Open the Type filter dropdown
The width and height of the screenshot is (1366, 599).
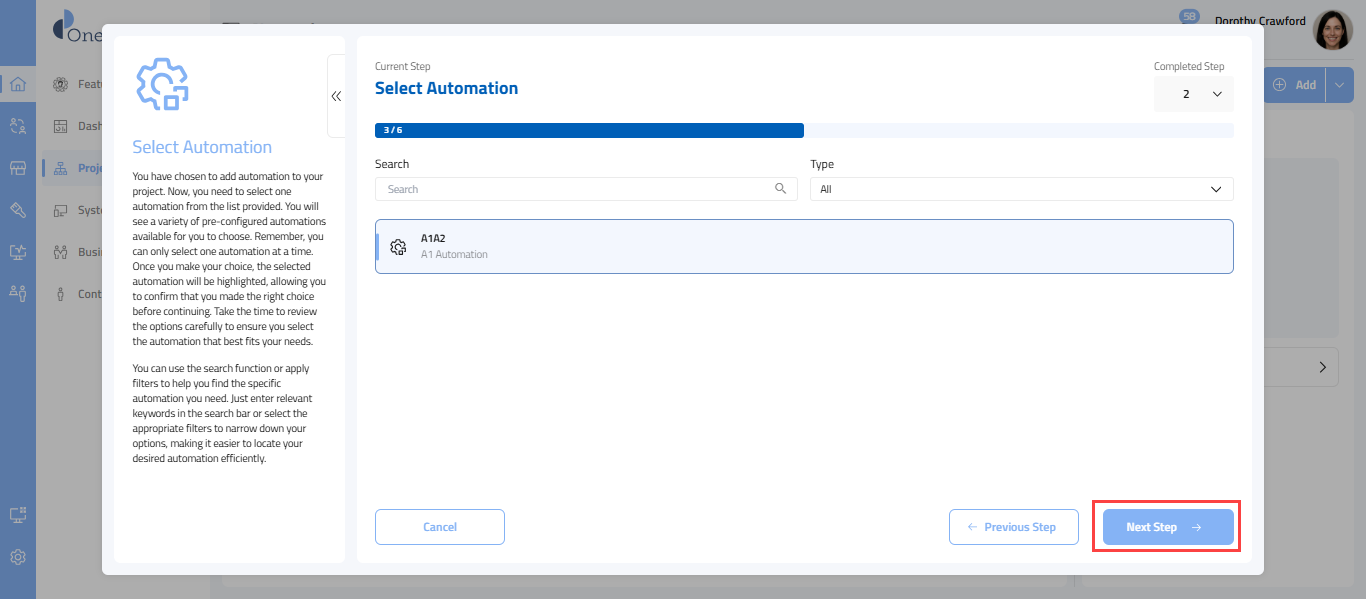[x=1021, y=189]
